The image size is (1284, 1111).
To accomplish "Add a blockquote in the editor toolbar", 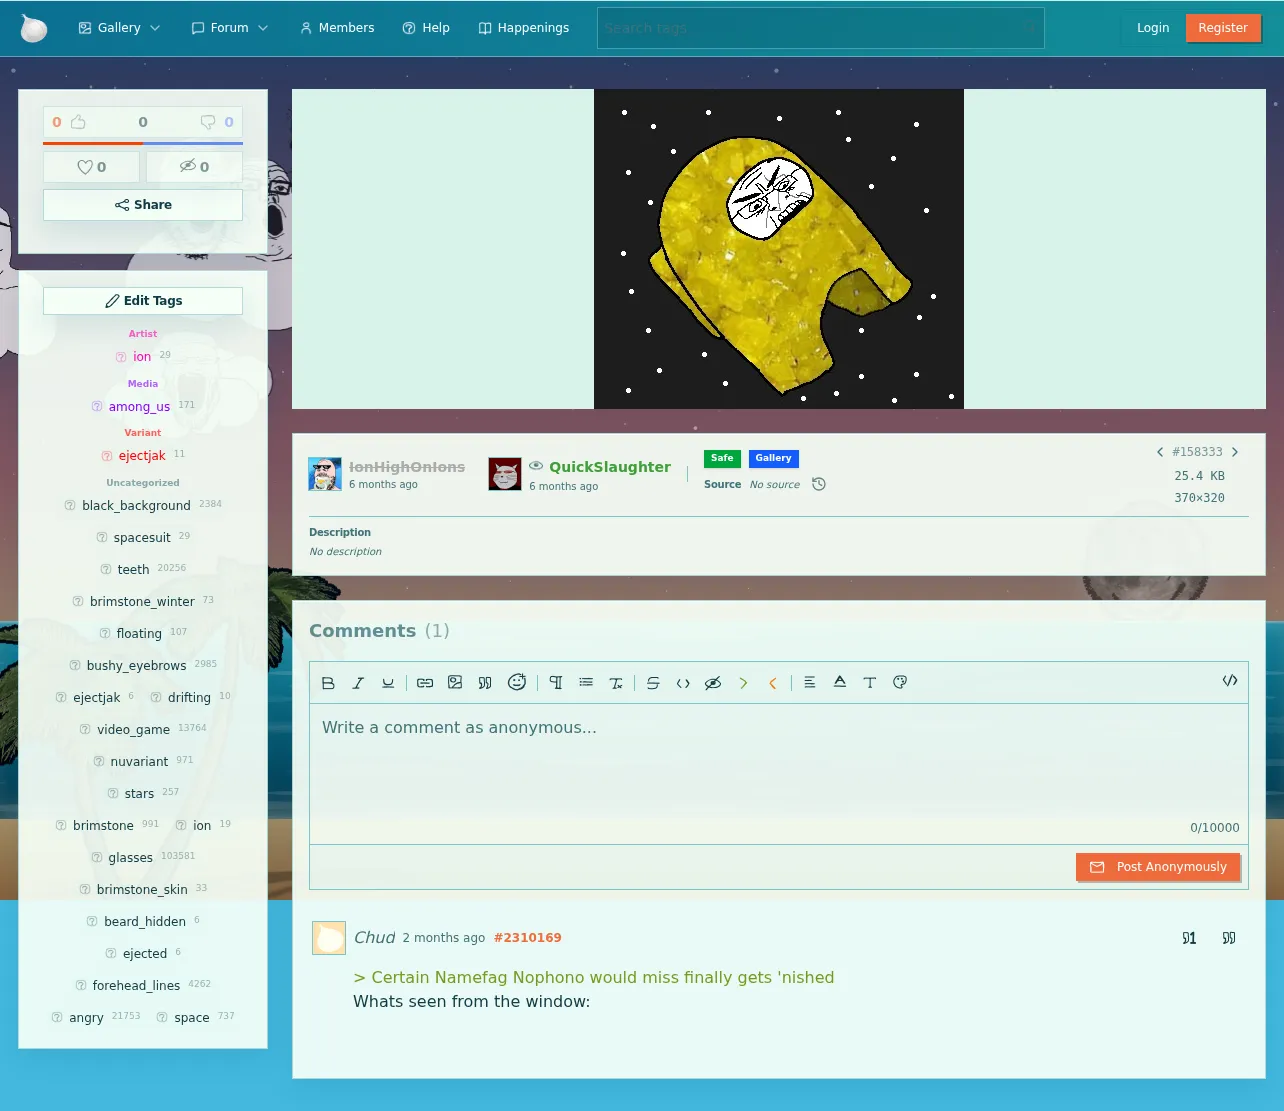I will 485,683.
